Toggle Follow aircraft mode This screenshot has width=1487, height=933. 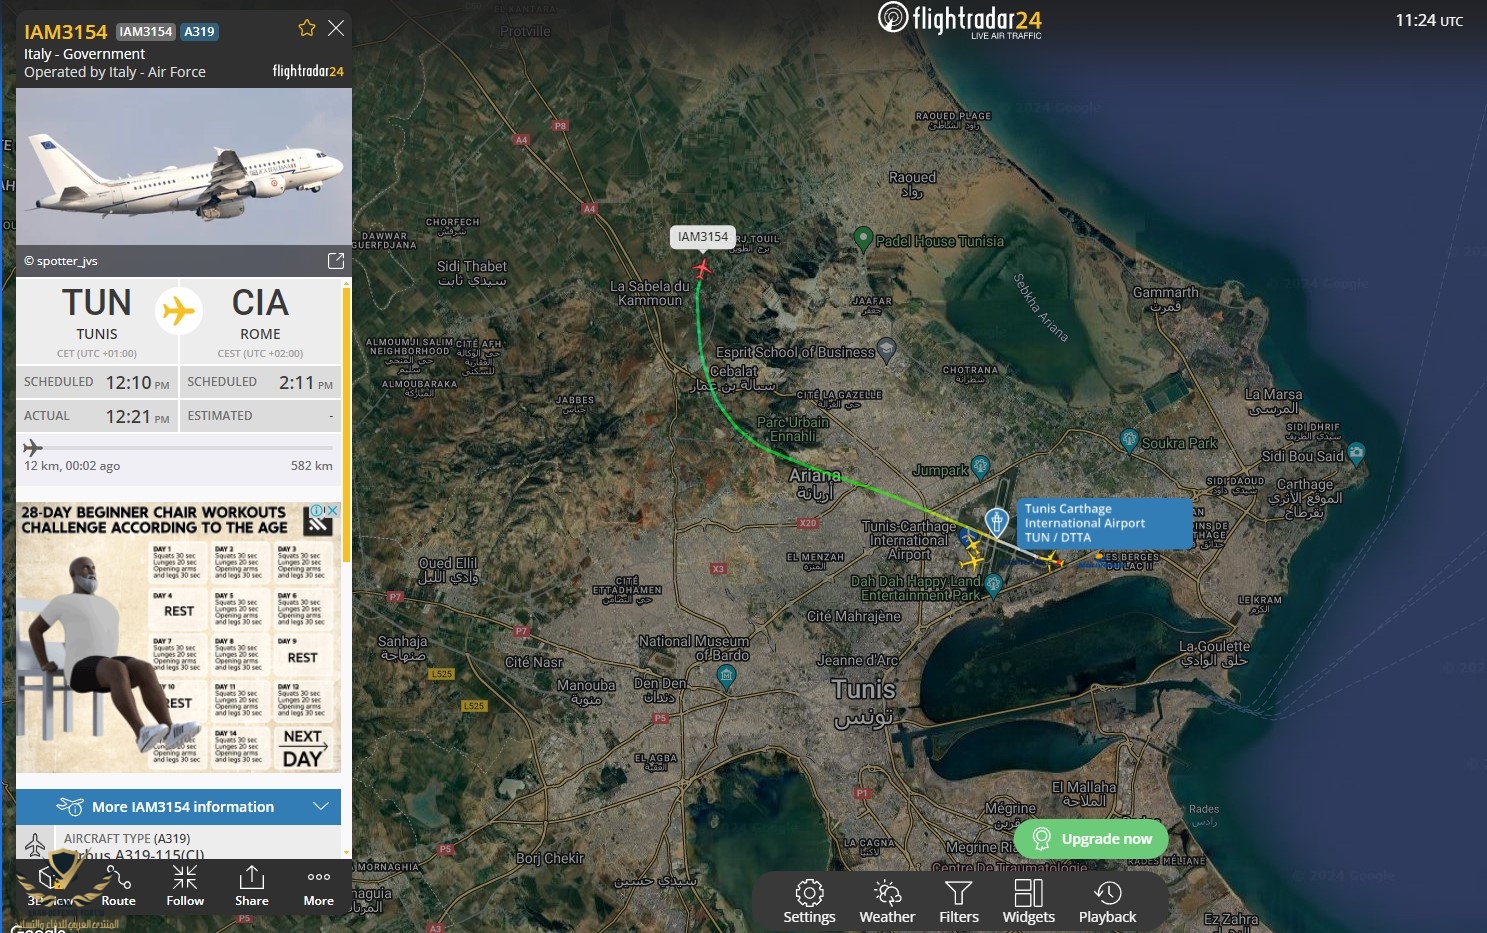[x=185, y=886]
